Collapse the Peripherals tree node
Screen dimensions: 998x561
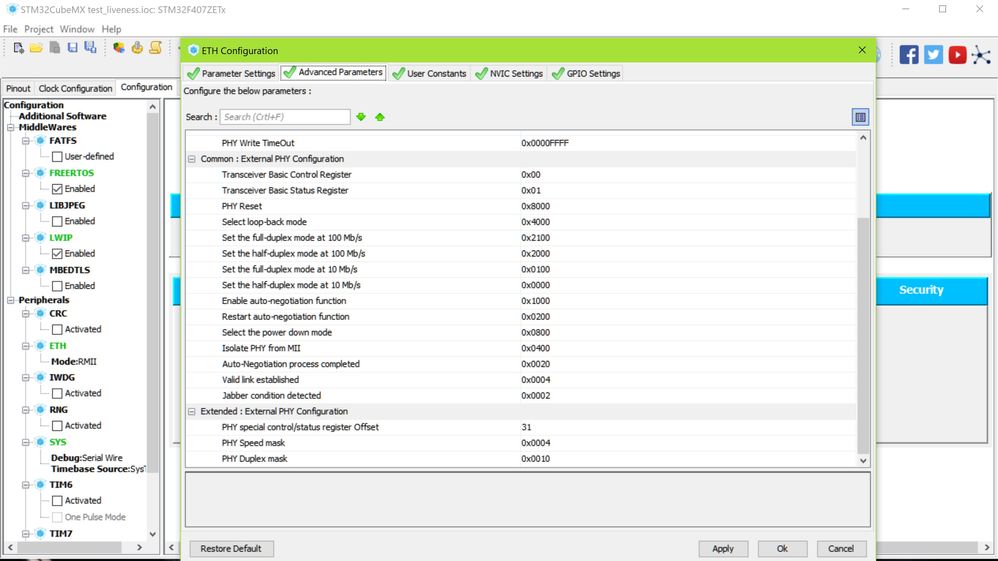click(x=11, y=300)
